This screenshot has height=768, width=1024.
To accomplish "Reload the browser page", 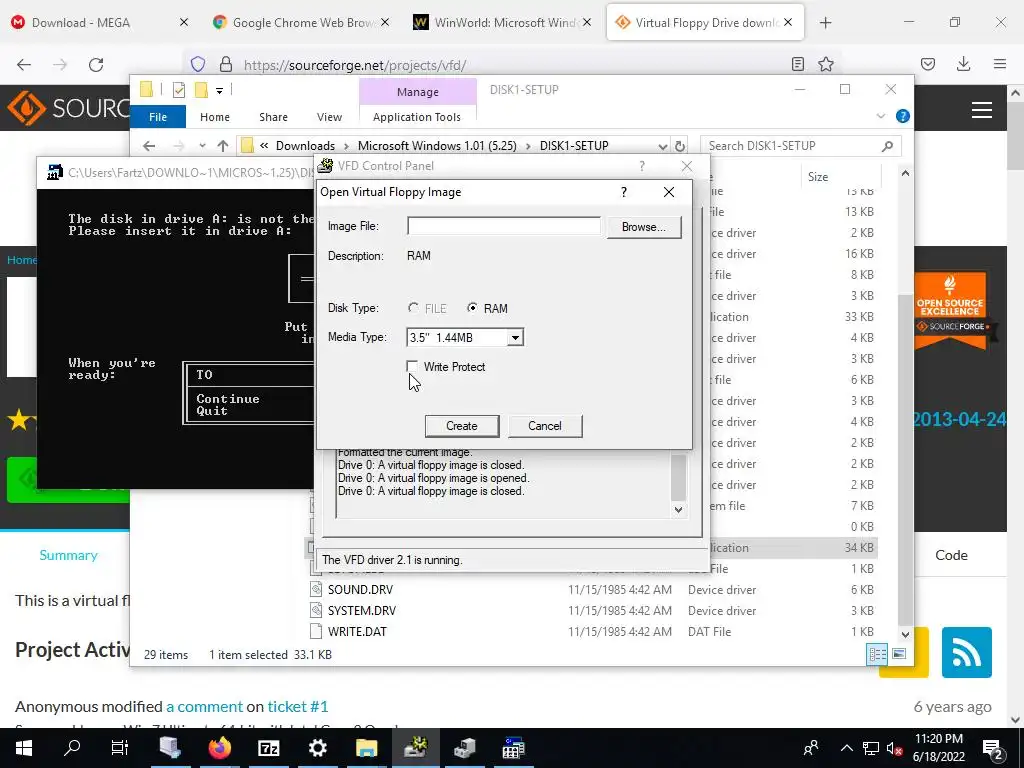I will 96,64.
